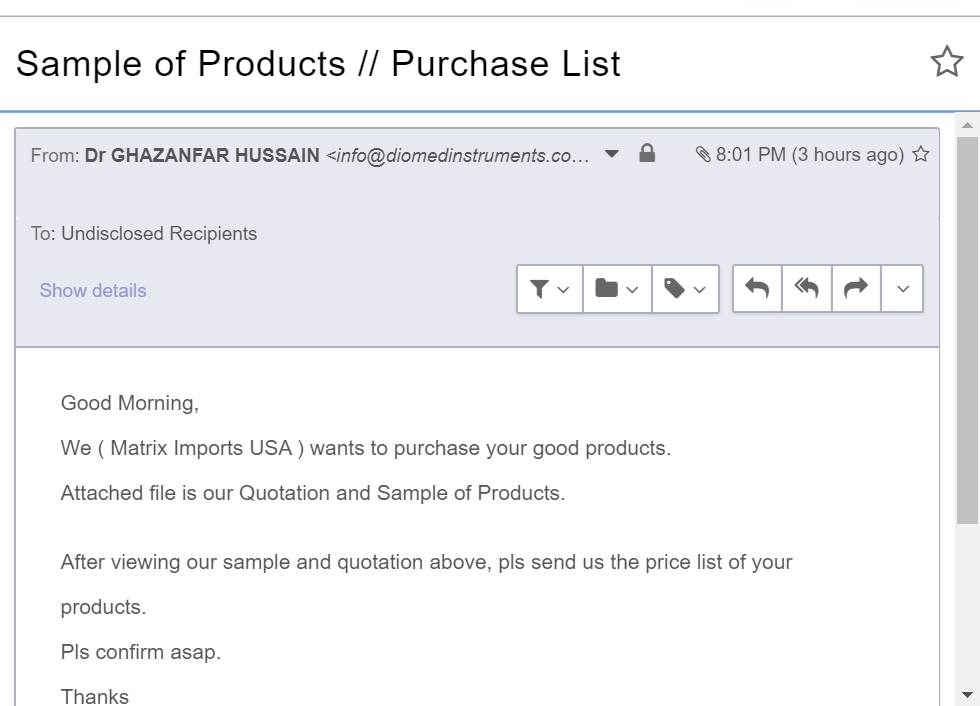
Task: Expand the sender options triangle
Action: point(613,154)
